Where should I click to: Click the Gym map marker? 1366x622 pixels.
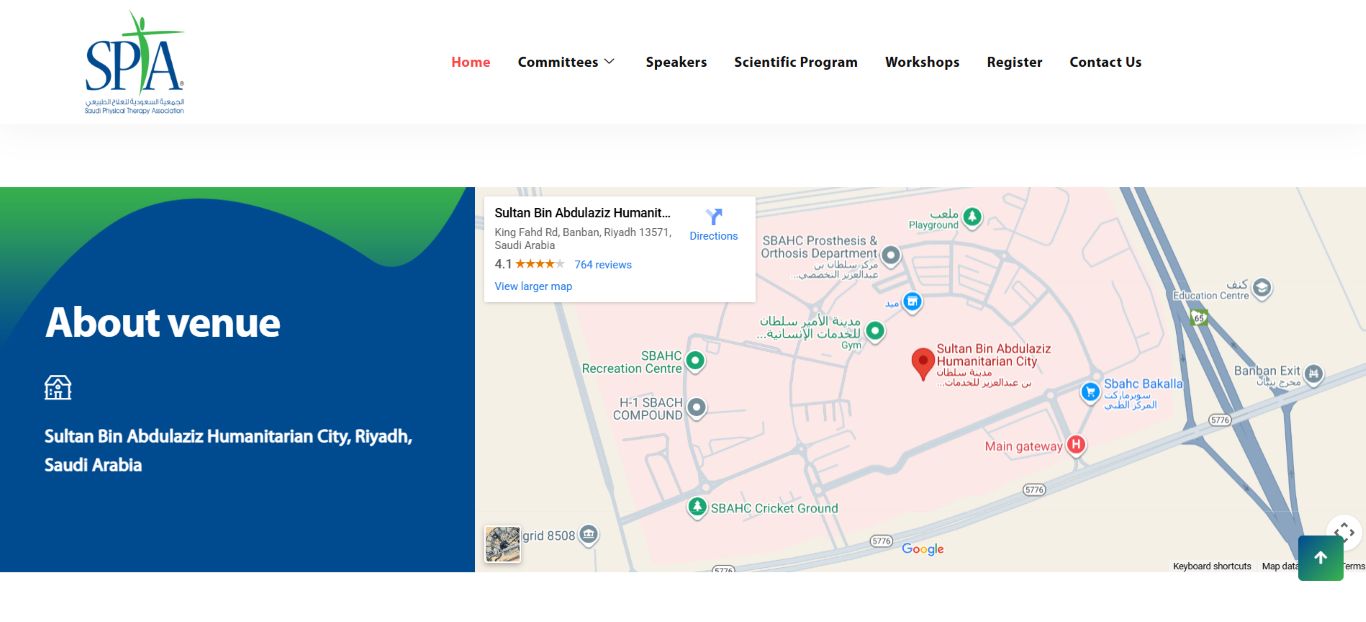click(875, 330)
